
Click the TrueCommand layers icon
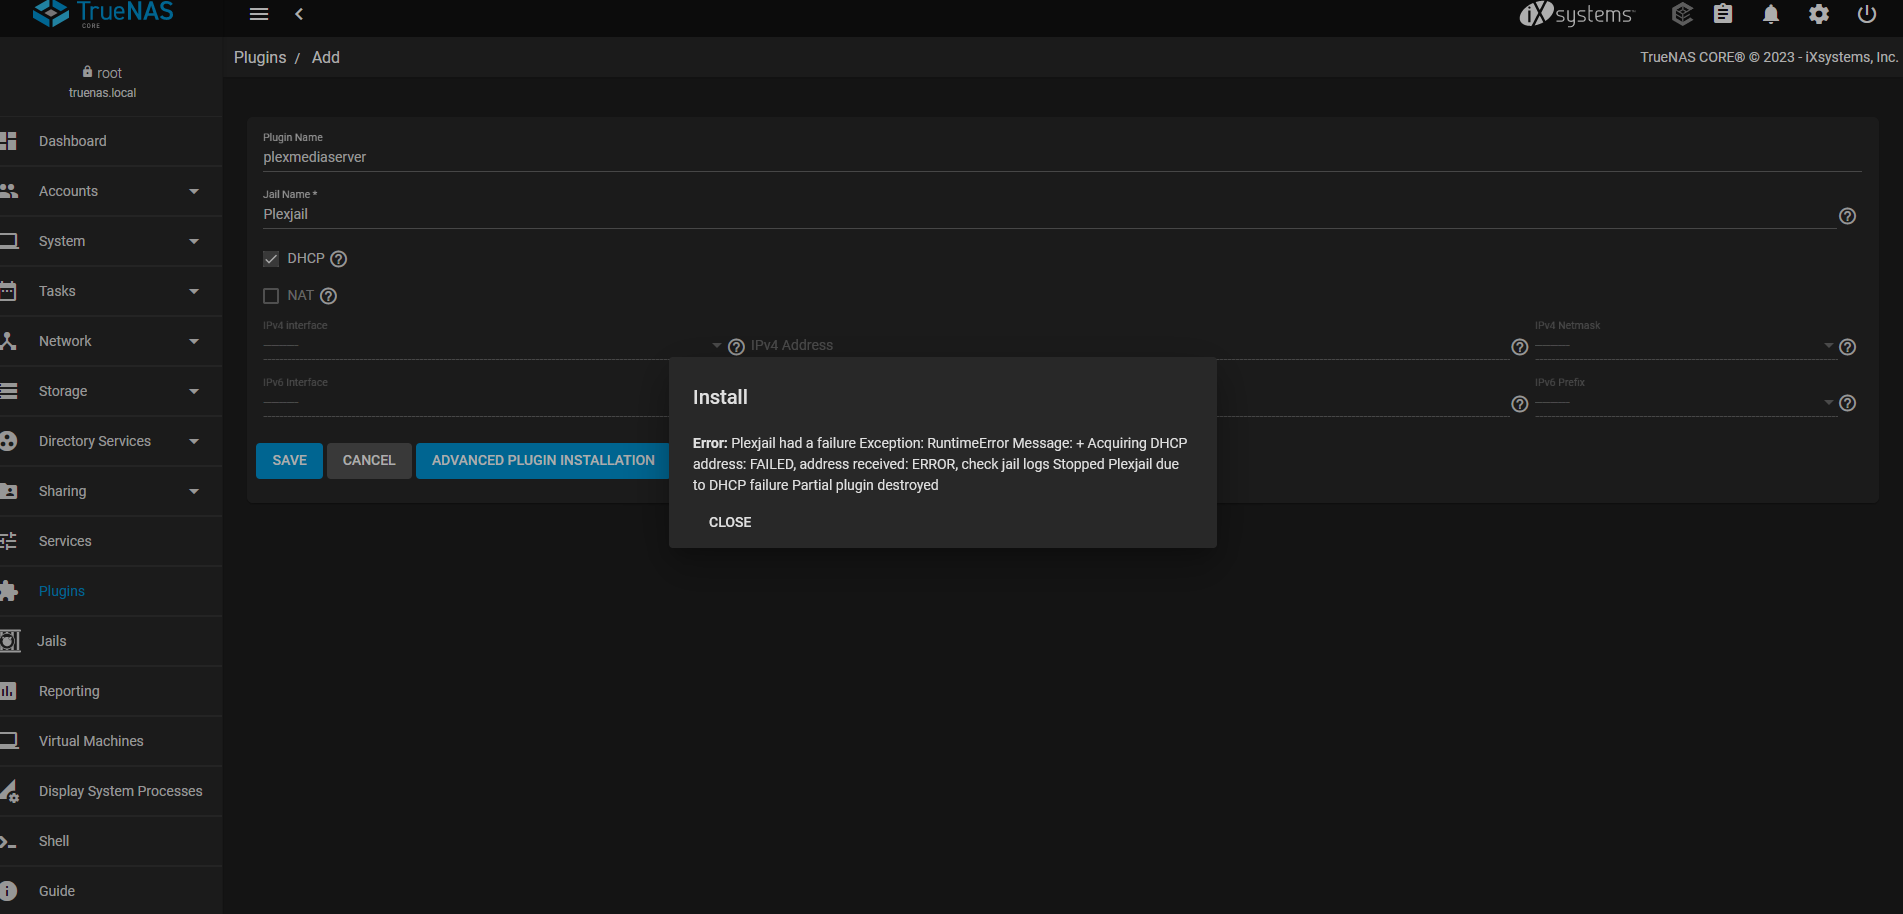(x=1682, y=14)
